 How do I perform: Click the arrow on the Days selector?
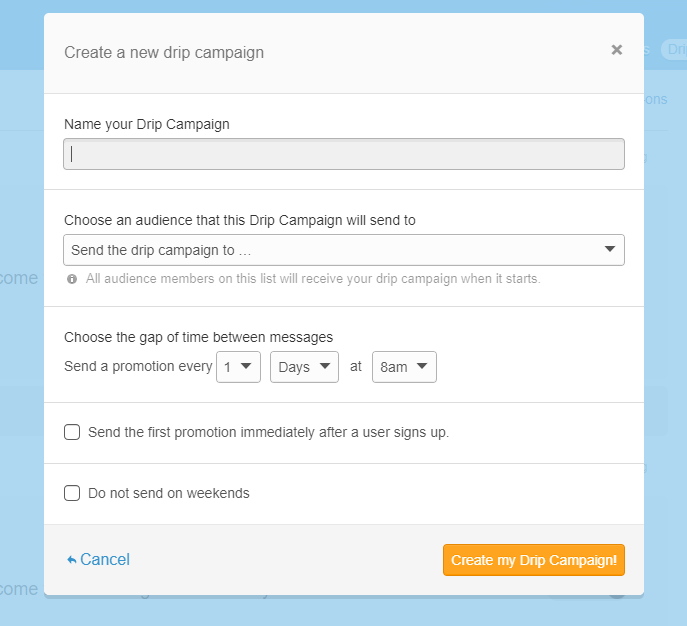point(324,367)
